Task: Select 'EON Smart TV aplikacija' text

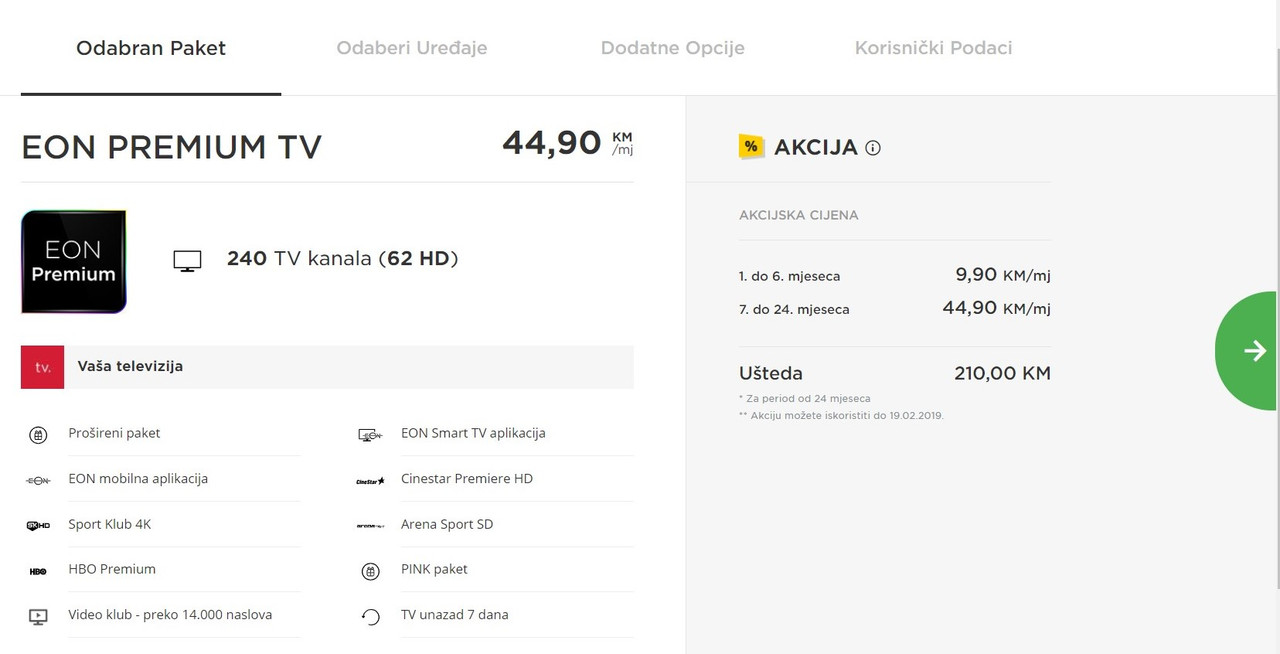Action: tap(473, 433)
